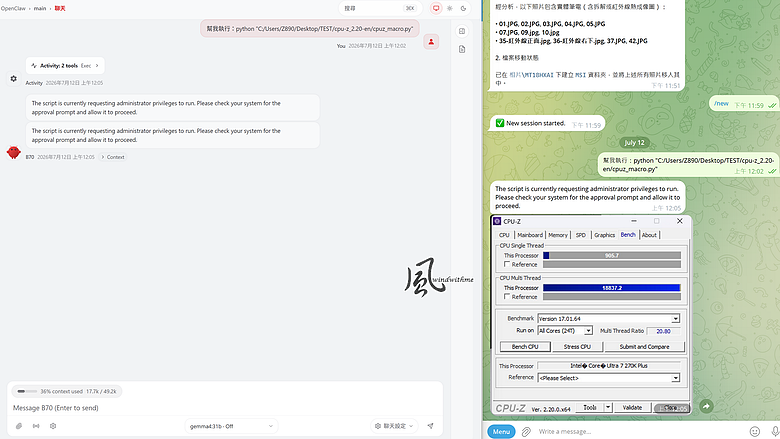Open the side panel layout icon

point(462,31)
